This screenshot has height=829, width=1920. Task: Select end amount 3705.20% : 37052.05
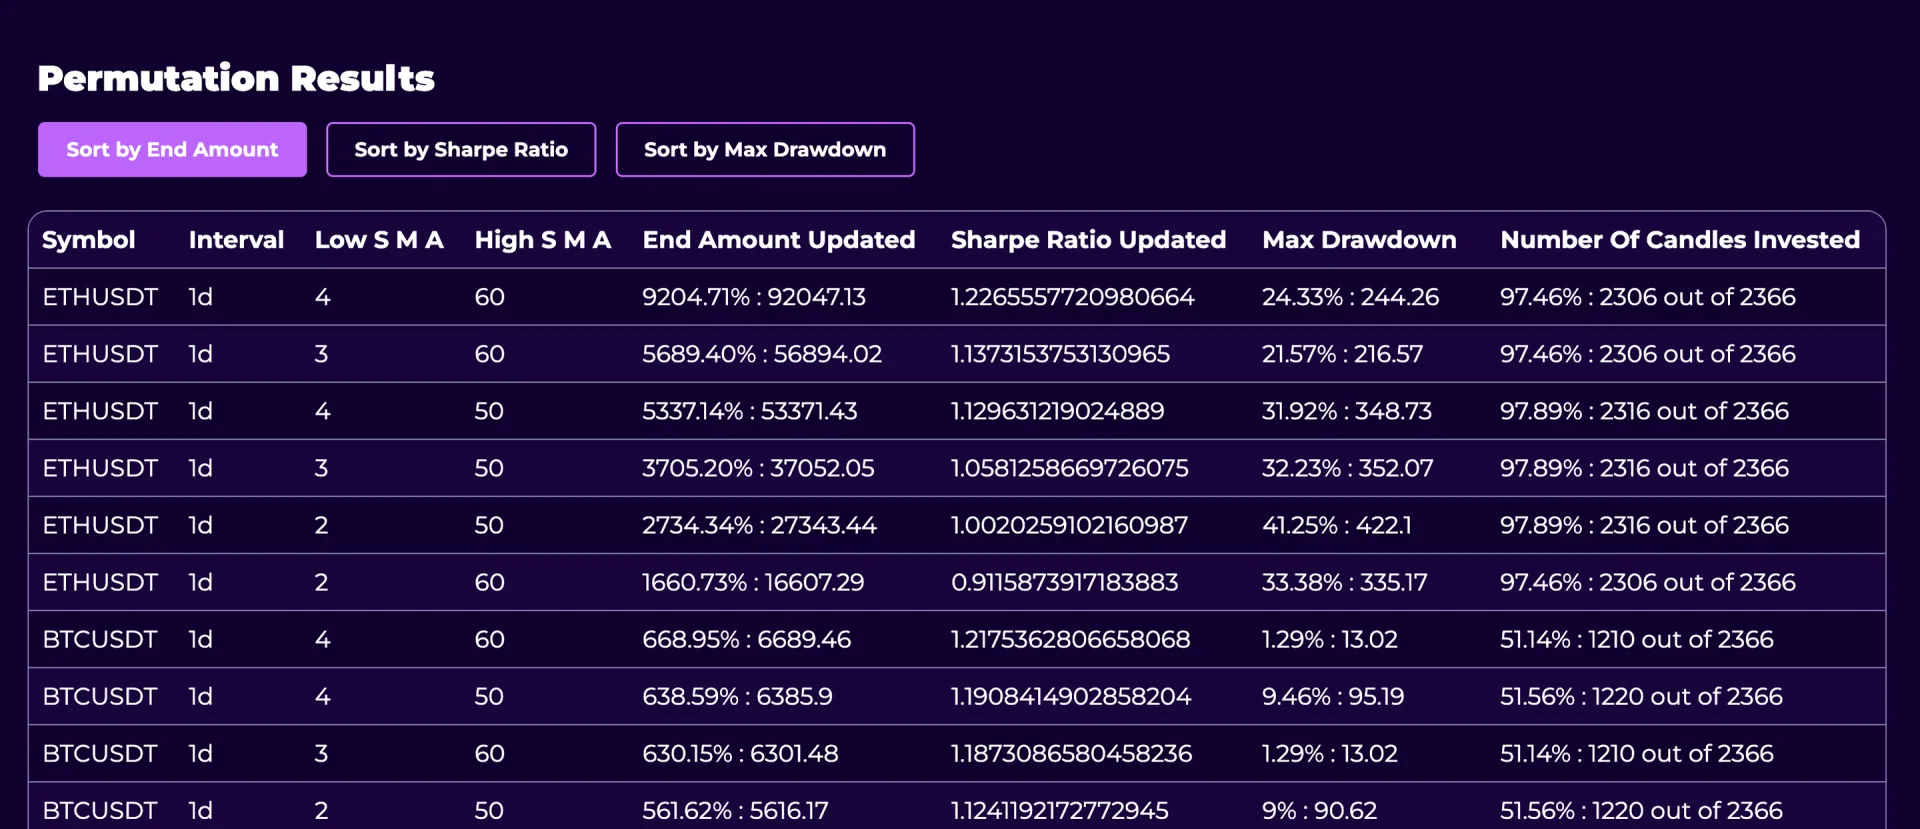(758, 468)
